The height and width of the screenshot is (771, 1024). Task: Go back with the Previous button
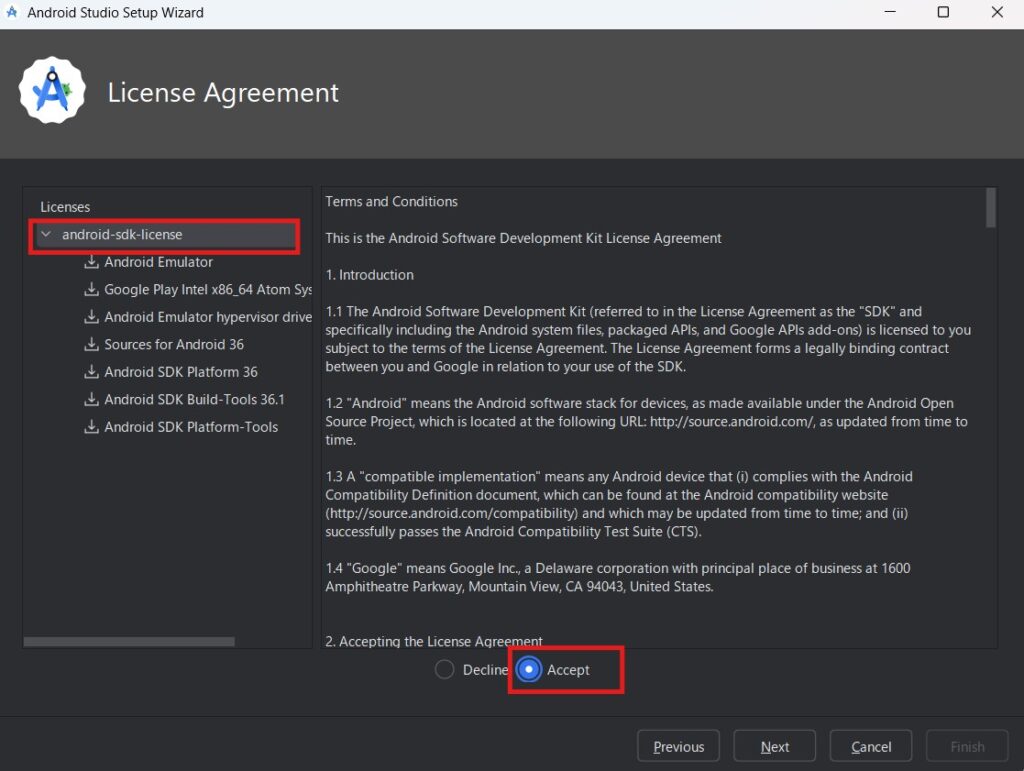pyautogui.click(x=679, y=747)
